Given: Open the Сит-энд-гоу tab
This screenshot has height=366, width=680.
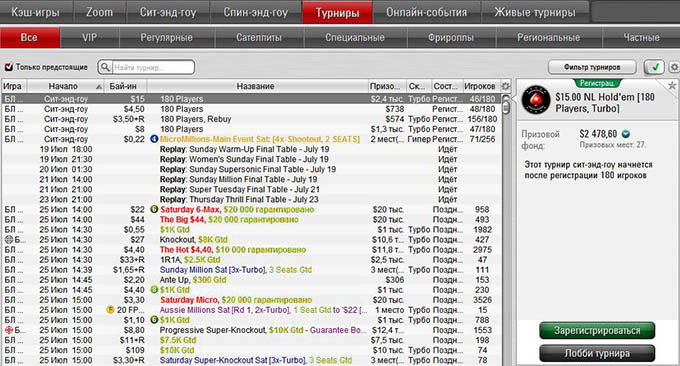Looking at the screenshot, I should click(168, 12).
